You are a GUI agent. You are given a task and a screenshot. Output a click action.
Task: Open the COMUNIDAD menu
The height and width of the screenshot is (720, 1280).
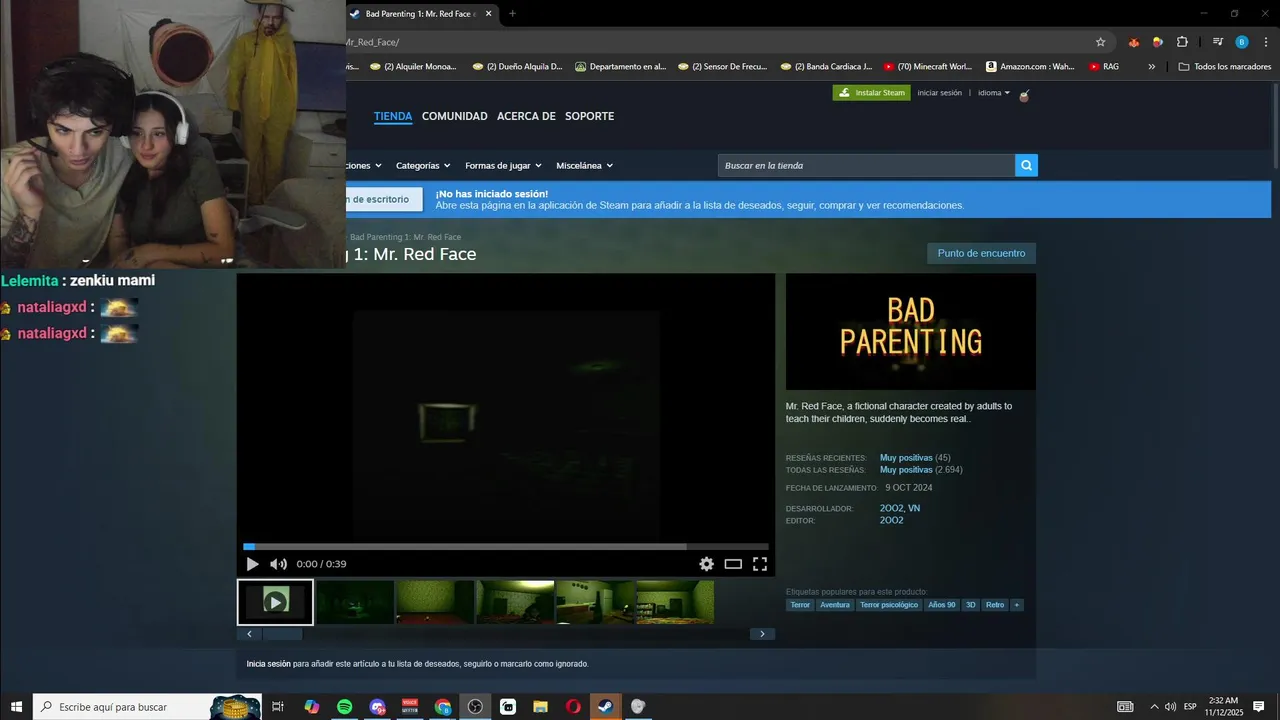tap(455, 116)
